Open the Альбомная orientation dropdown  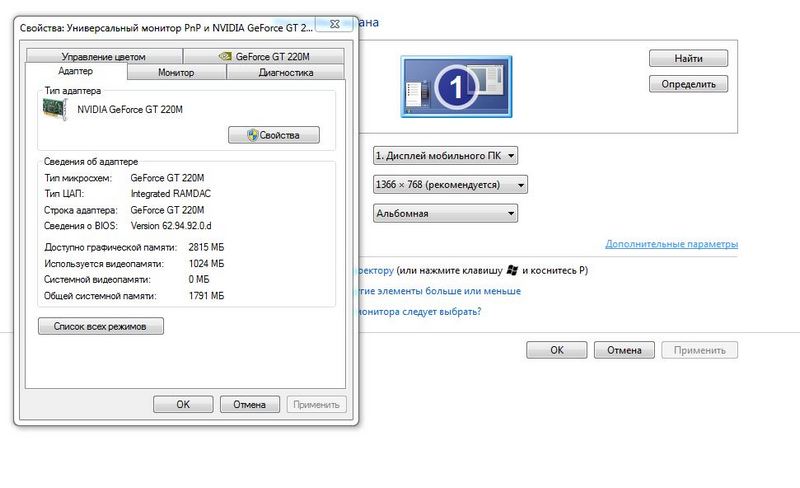445,213
